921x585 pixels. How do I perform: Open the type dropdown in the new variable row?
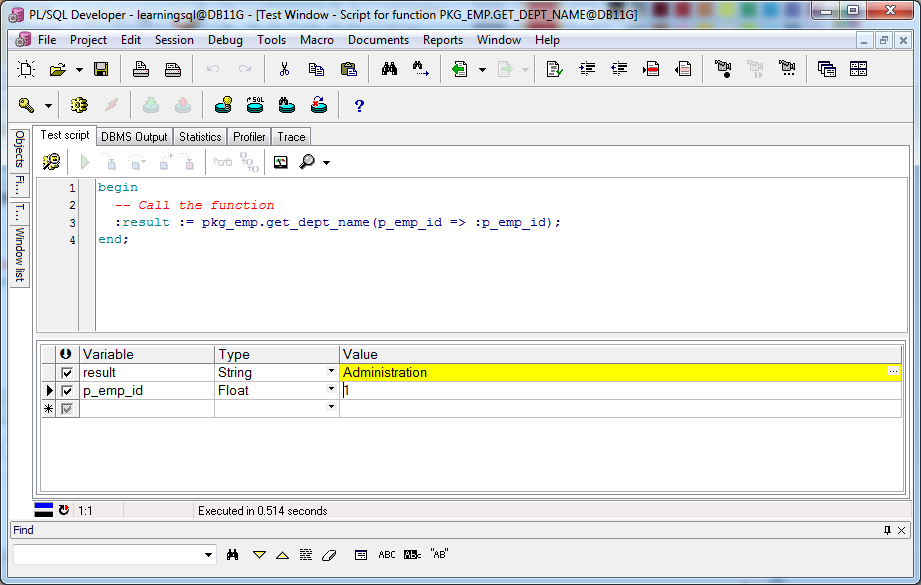tap(331, 406)
